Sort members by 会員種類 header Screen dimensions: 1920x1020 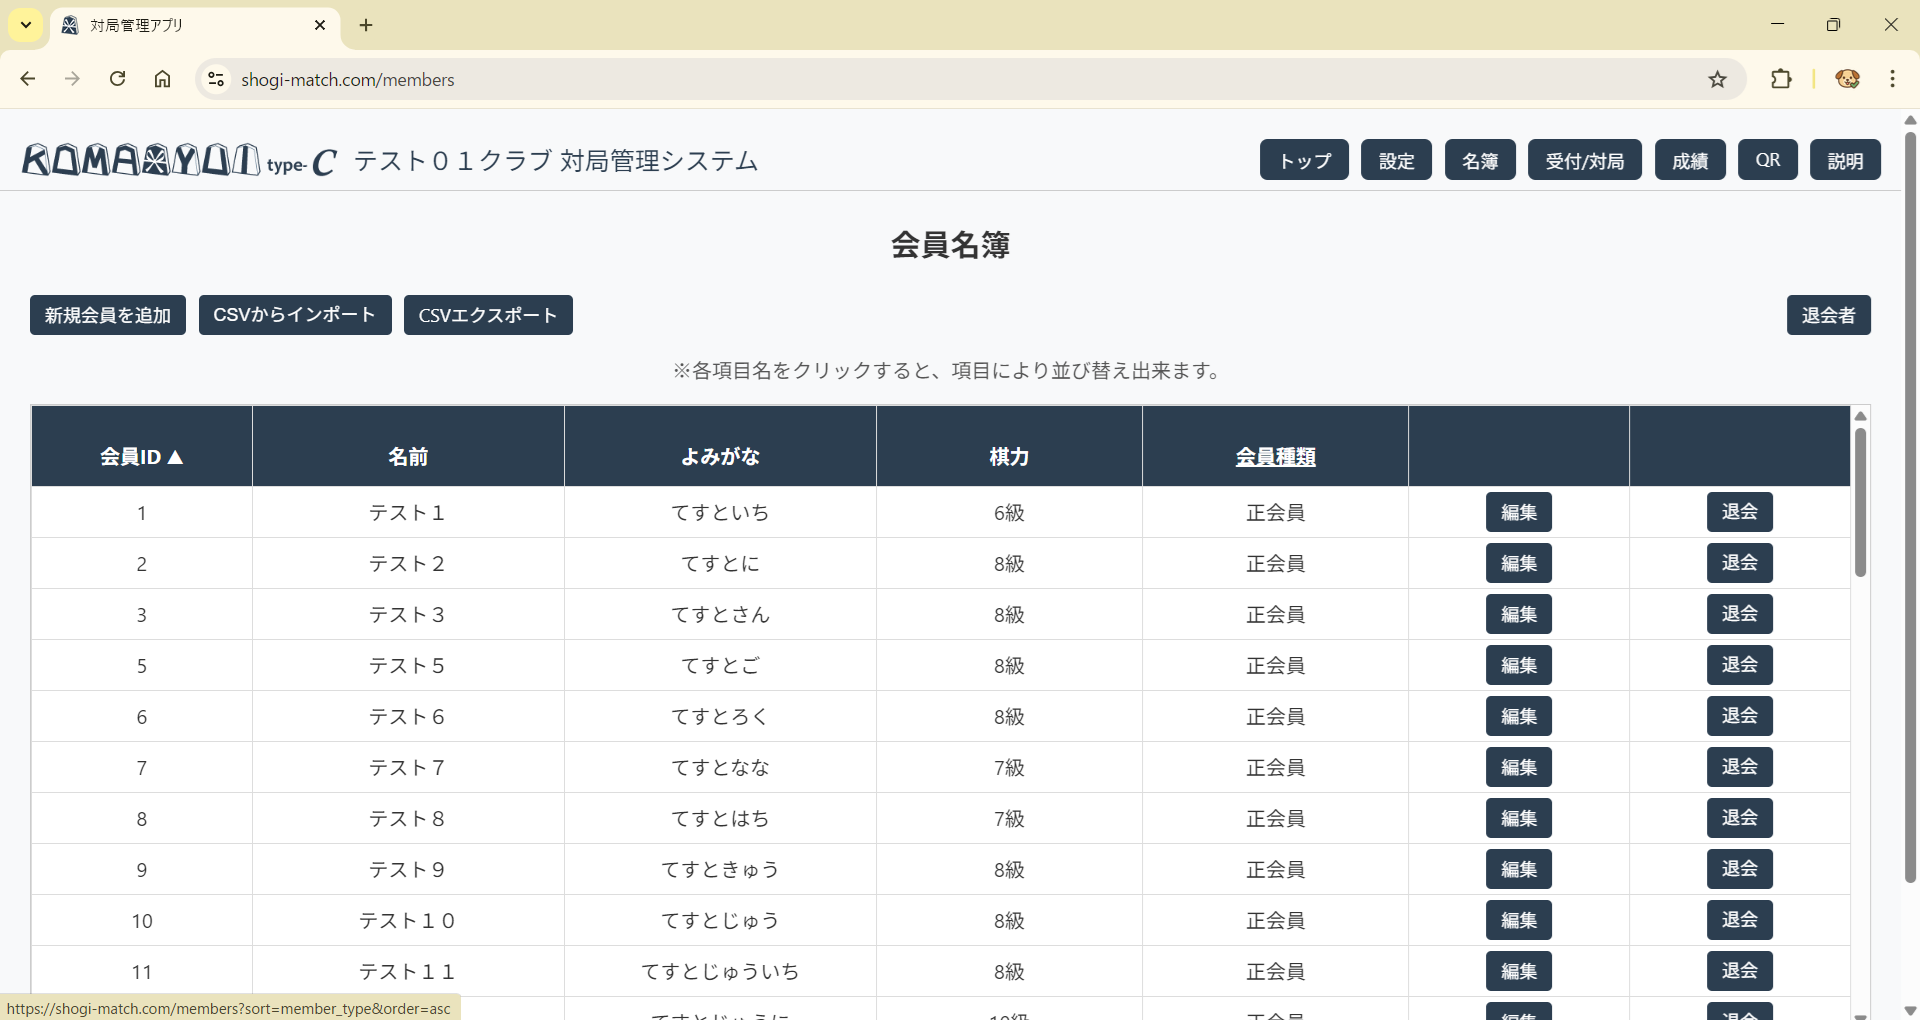coord(1275,457)
